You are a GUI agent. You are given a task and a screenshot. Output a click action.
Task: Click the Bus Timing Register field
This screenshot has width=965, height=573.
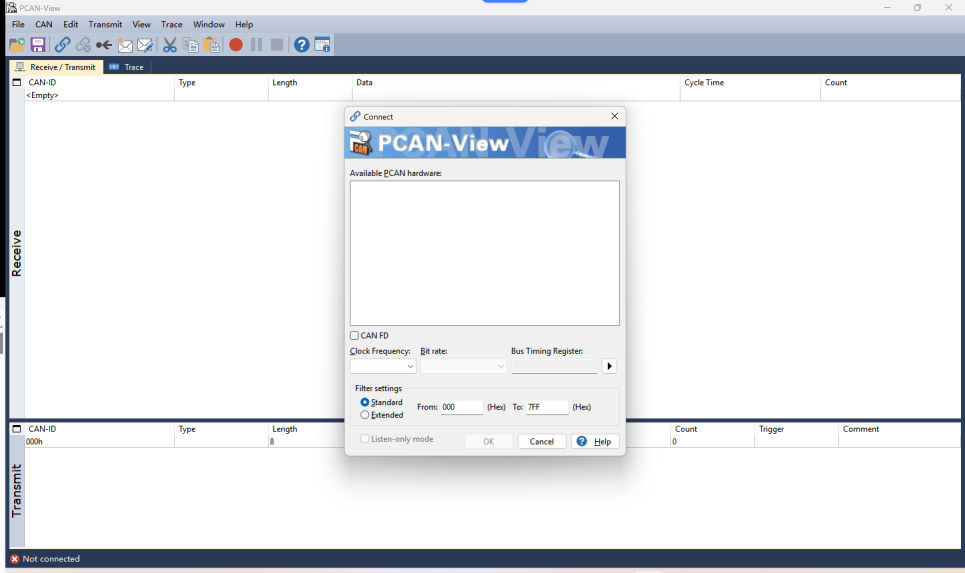pyautogui.click(x=555, y=366)
